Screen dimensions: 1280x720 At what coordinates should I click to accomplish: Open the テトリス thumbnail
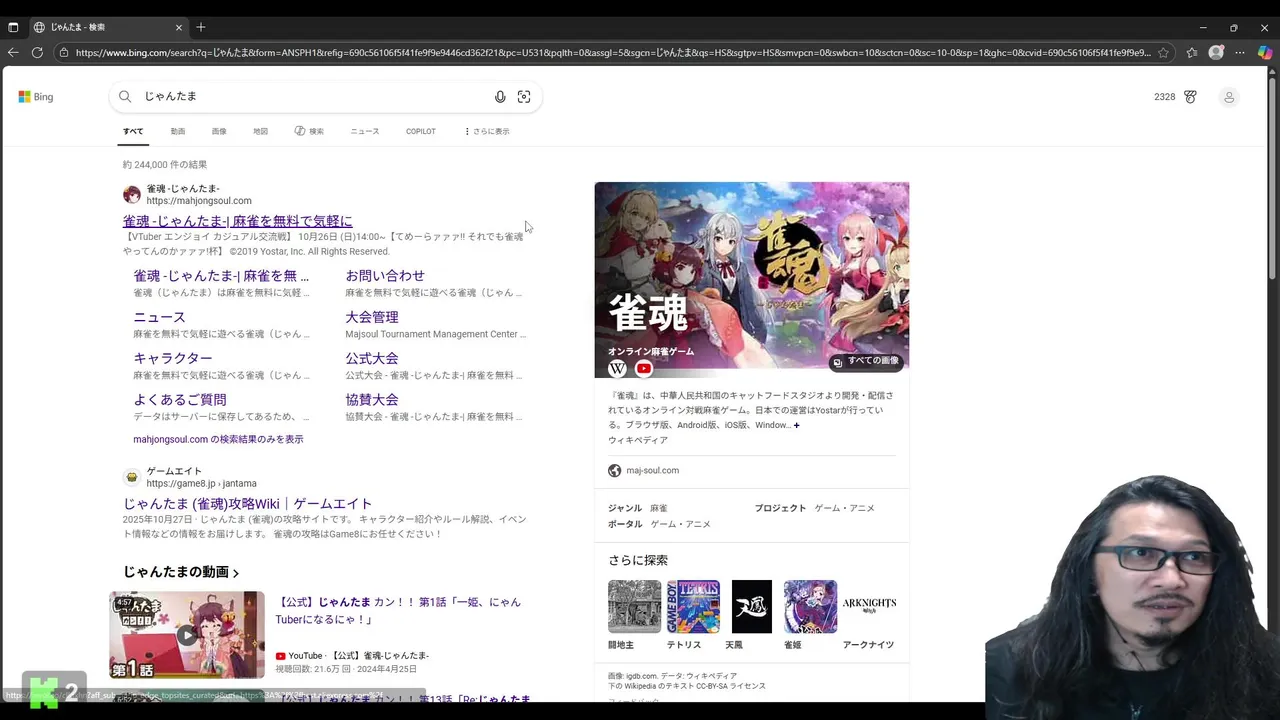click(x=693, y=607)
